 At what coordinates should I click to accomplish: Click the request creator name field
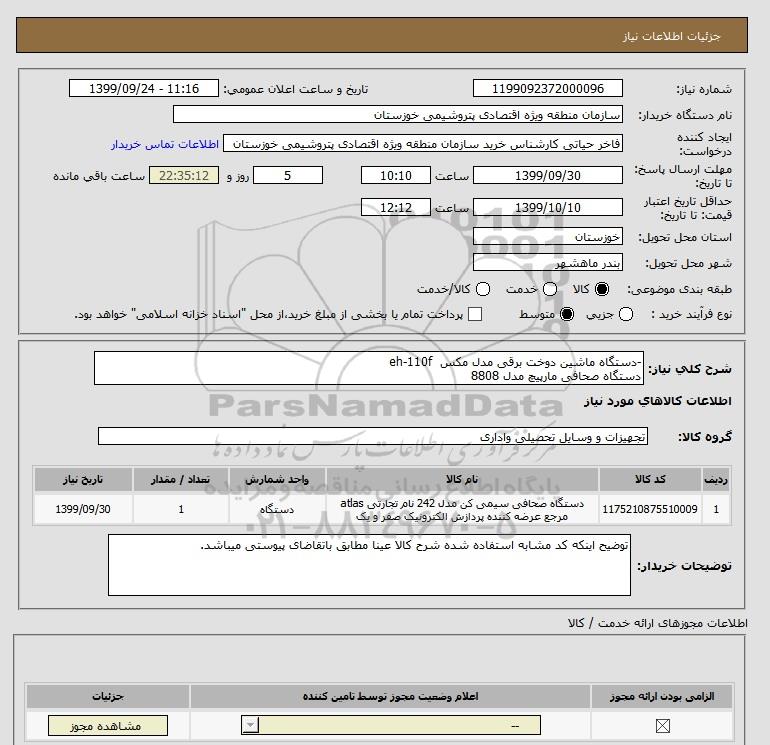(x=423, y=144)
